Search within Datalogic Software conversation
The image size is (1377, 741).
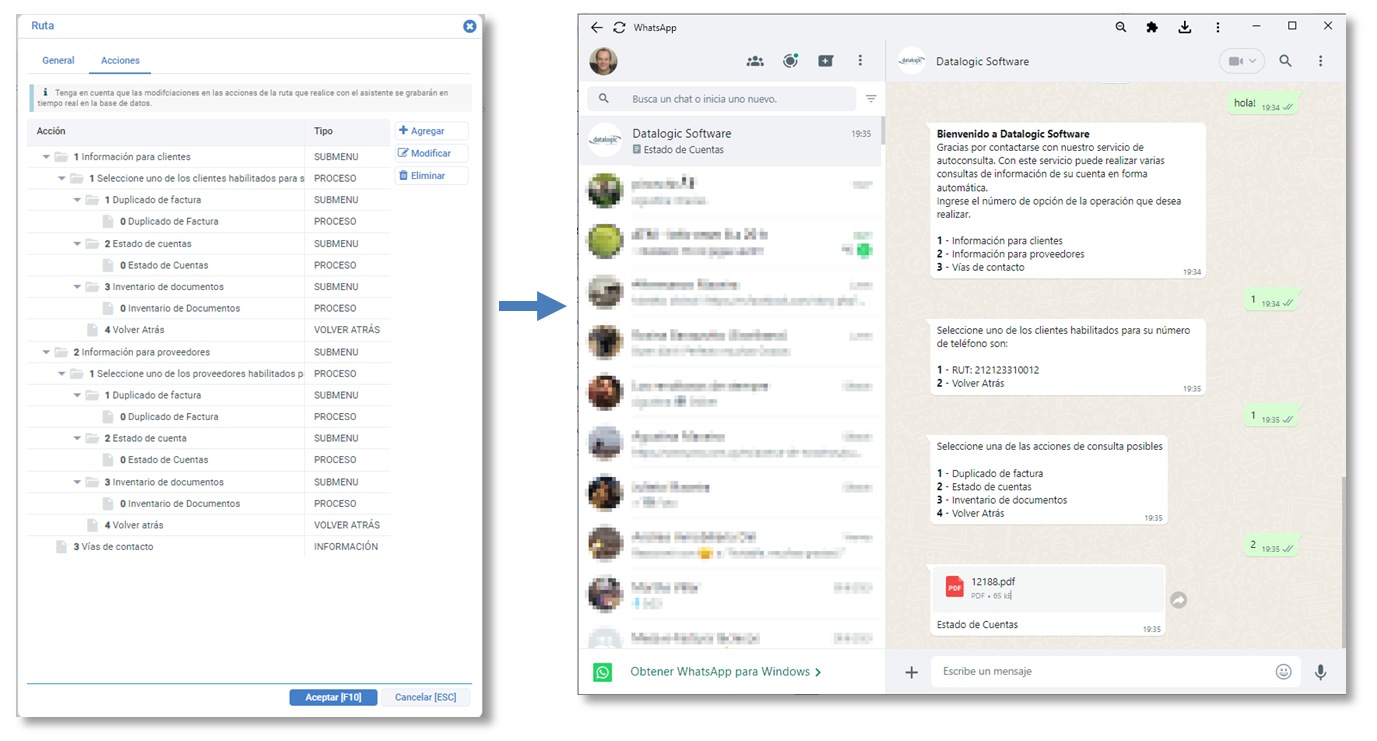(x=1285, y=61)
